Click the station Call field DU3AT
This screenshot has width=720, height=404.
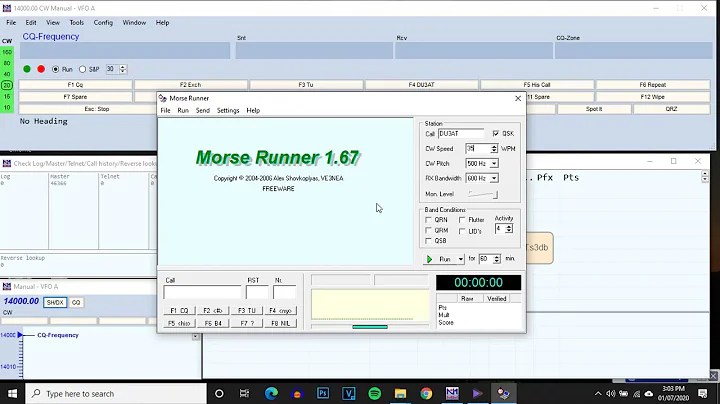click(x=461, y=134)
